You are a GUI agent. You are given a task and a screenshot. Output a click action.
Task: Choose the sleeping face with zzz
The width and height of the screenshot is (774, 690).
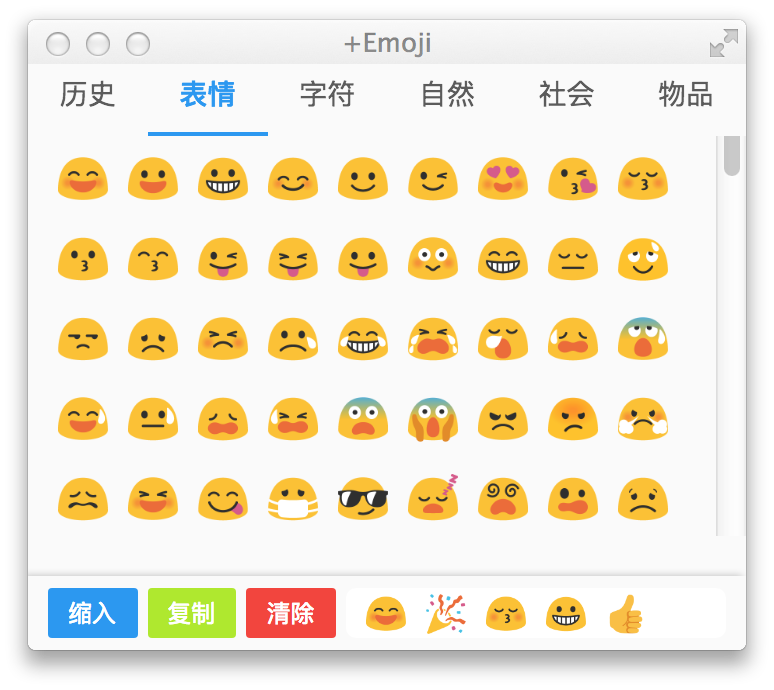pos(433,498)
